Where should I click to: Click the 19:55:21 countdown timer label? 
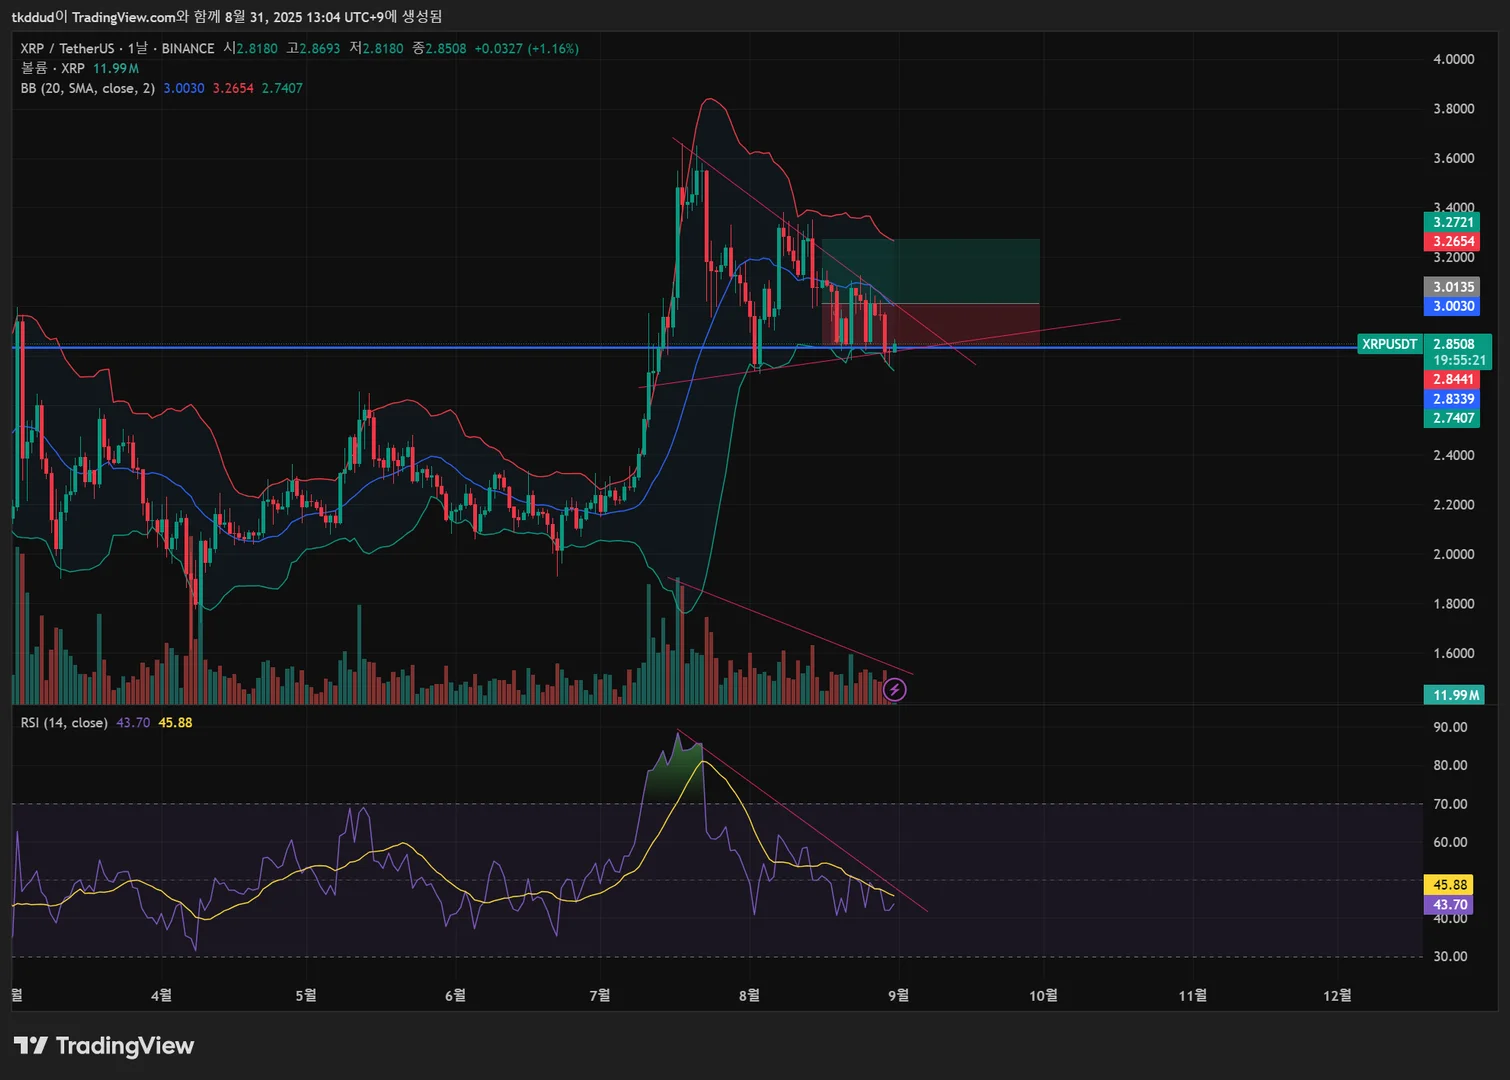[1459, 360]
